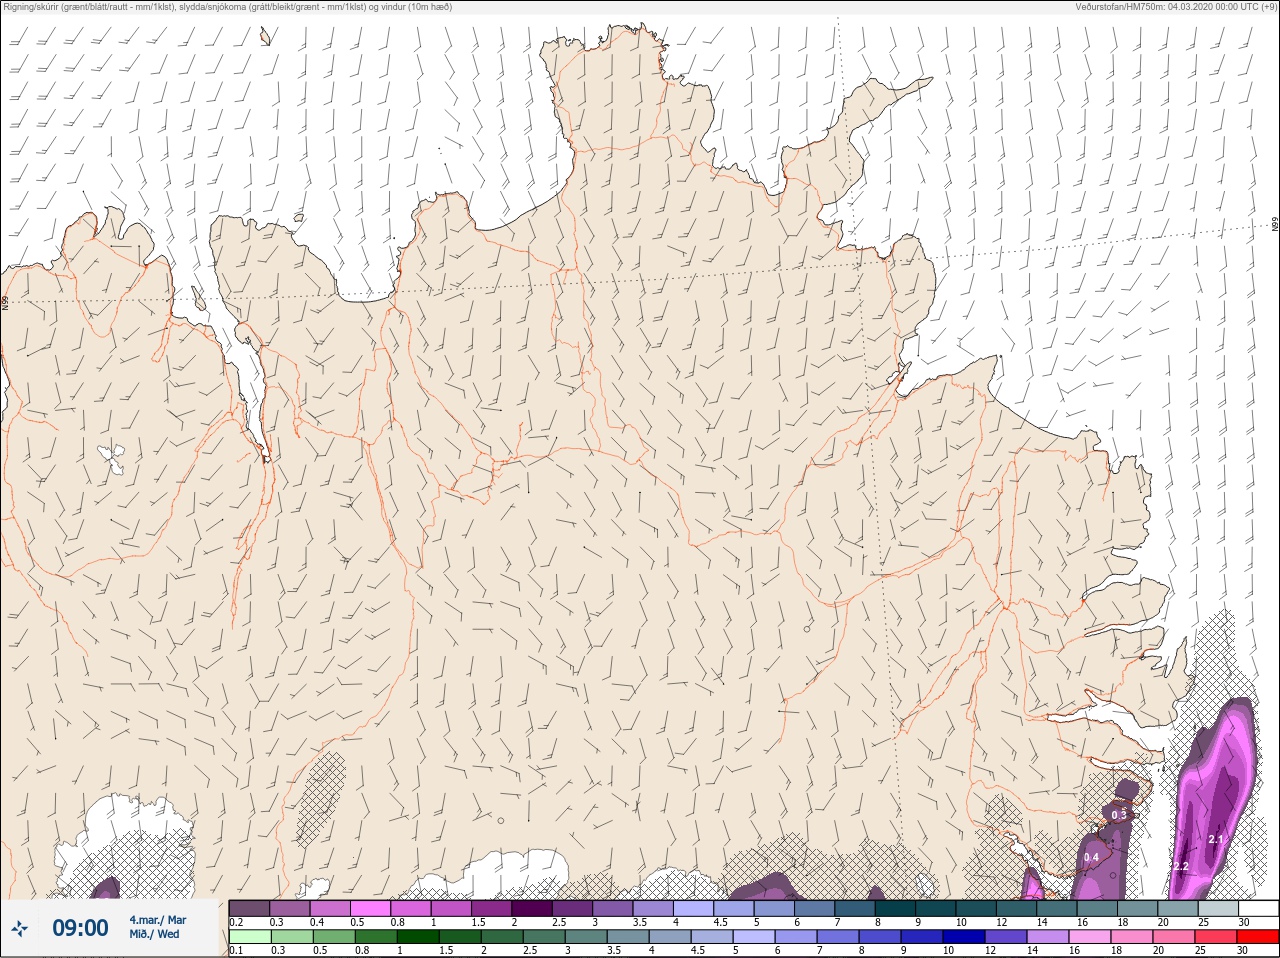This screenshot has height=958, width=1280.
Task: Click the 0.4 precipitation value on the map
Action: point(1091,857)
